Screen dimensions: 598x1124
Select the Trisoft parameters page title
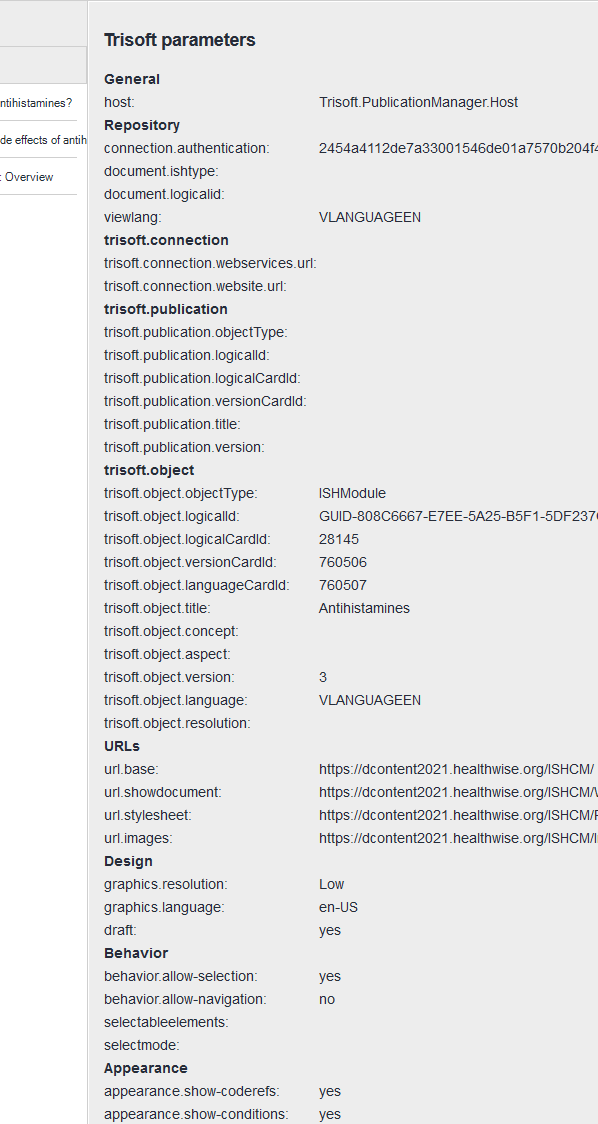point(179,40)
